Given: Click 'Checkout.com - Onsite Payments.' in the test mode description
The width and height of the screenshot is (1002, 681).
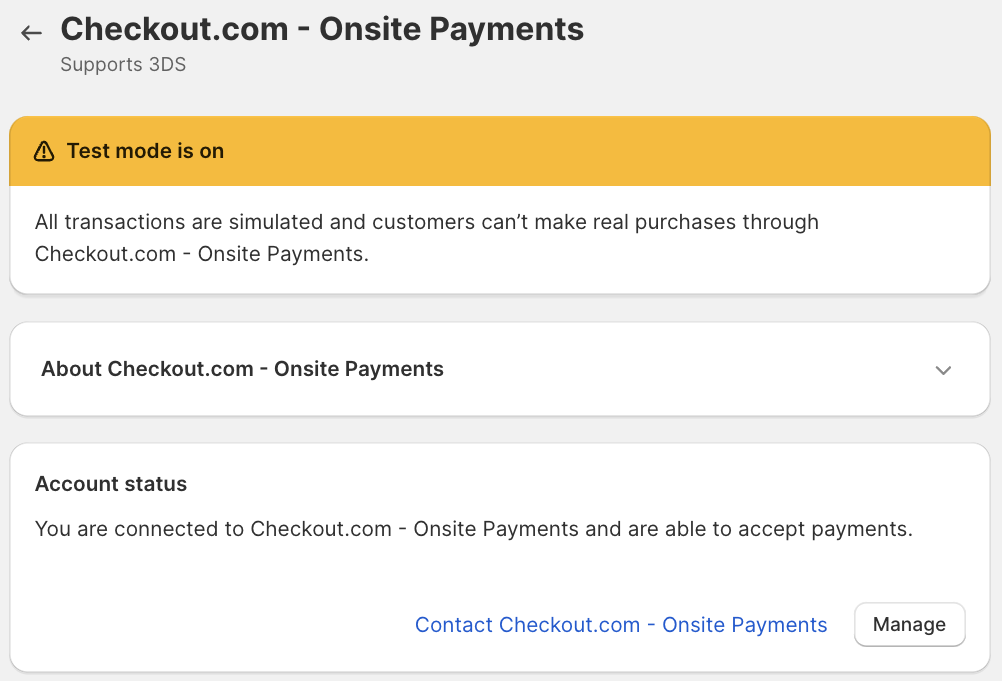Looking at the screenshot, I should click(202, 254).
